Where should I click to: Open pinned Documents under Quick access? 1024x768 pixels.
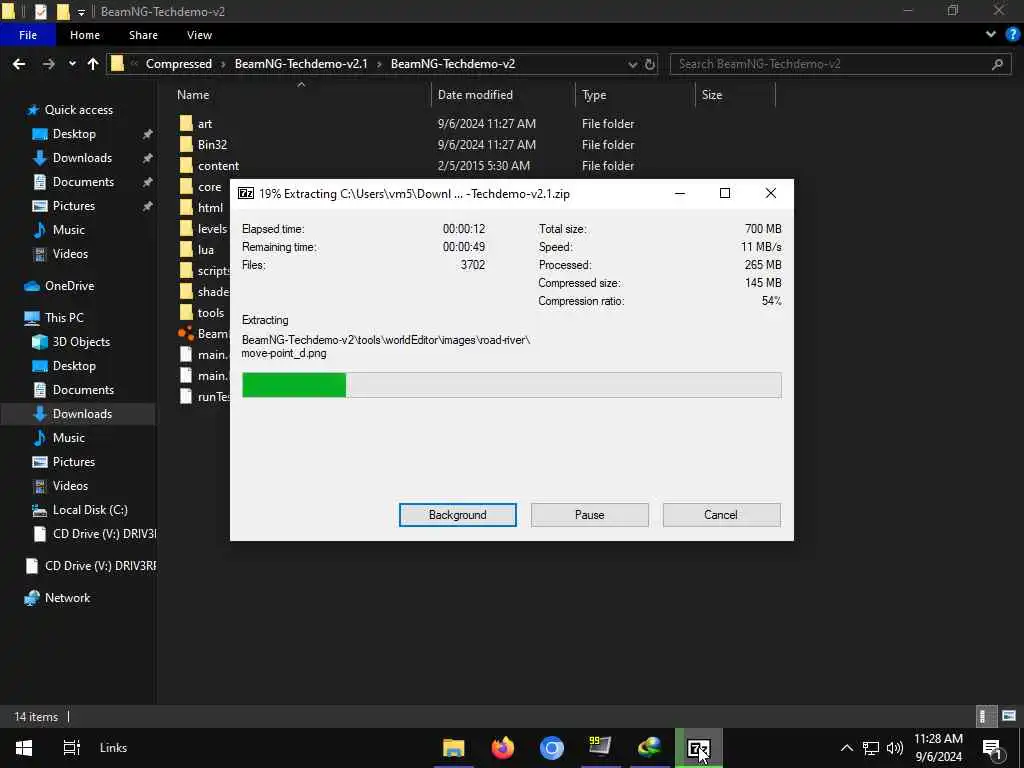click(83, 182)
